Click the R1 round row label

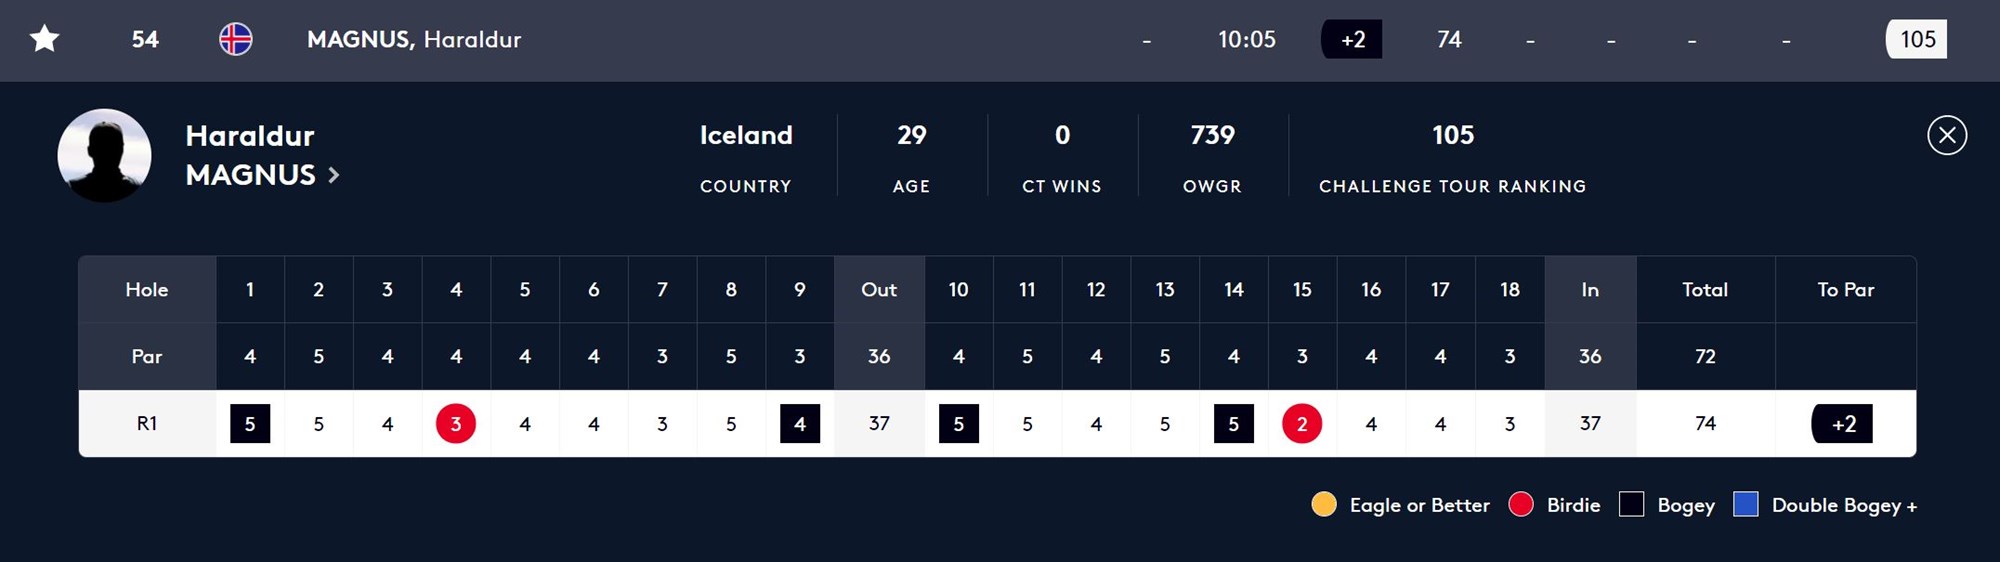tap(147, 424)
